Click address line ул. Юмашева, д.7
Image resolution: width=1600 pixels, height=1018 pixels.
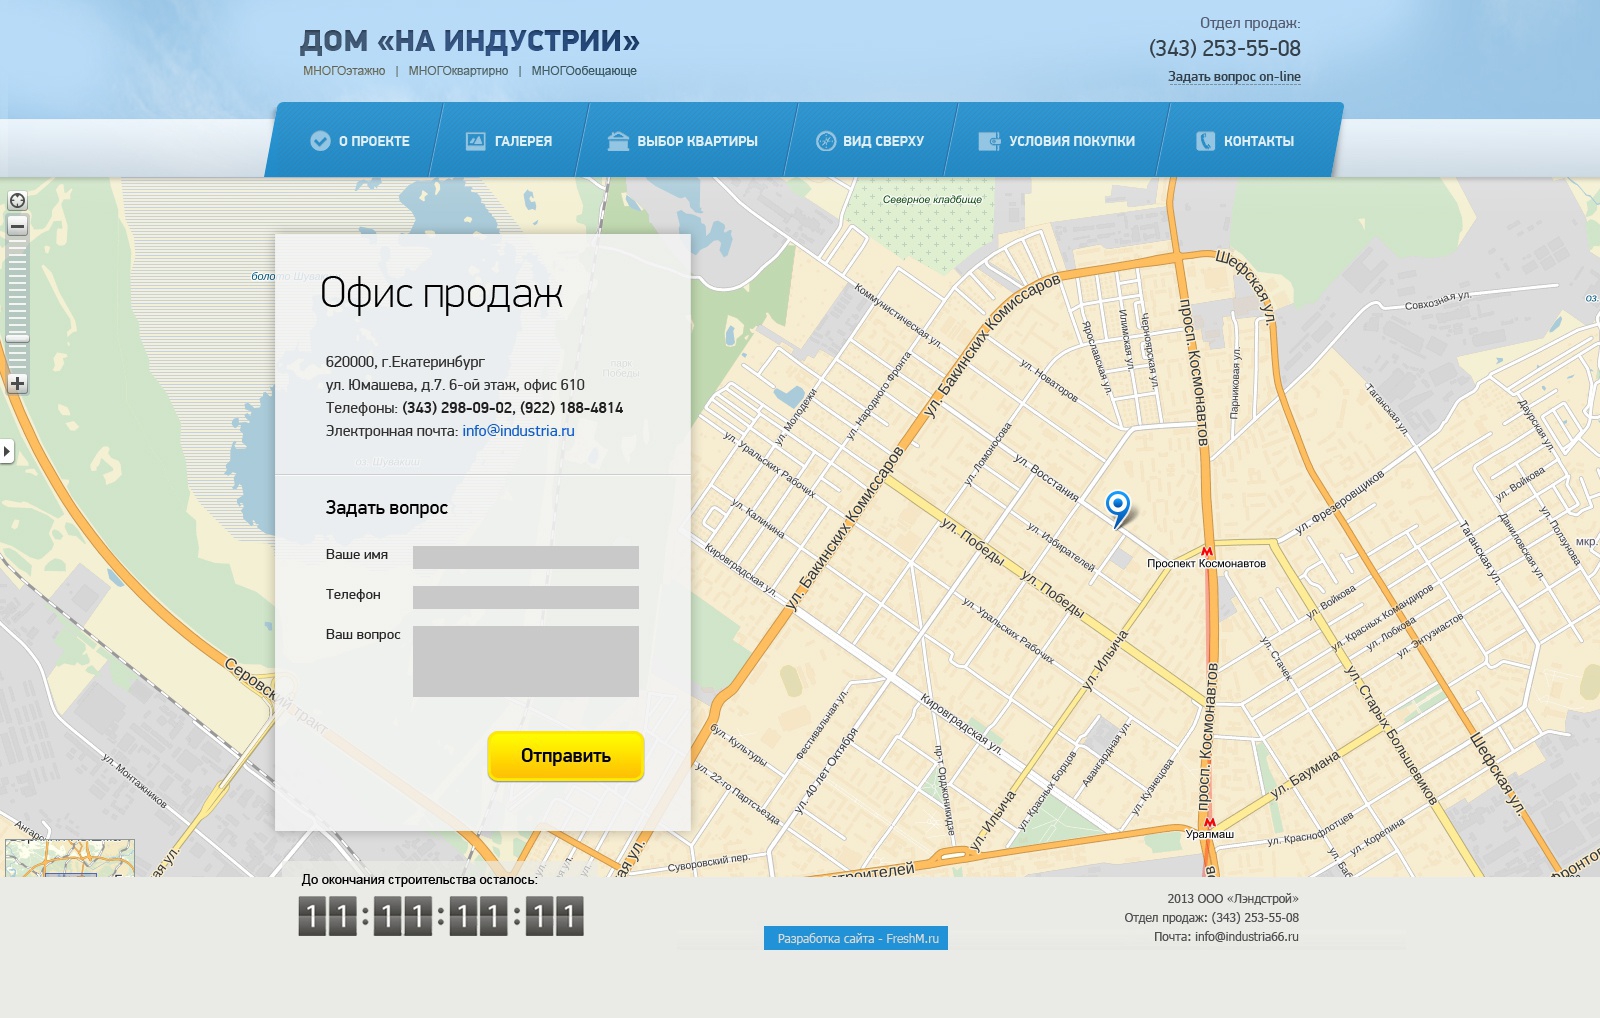[455, 385]
